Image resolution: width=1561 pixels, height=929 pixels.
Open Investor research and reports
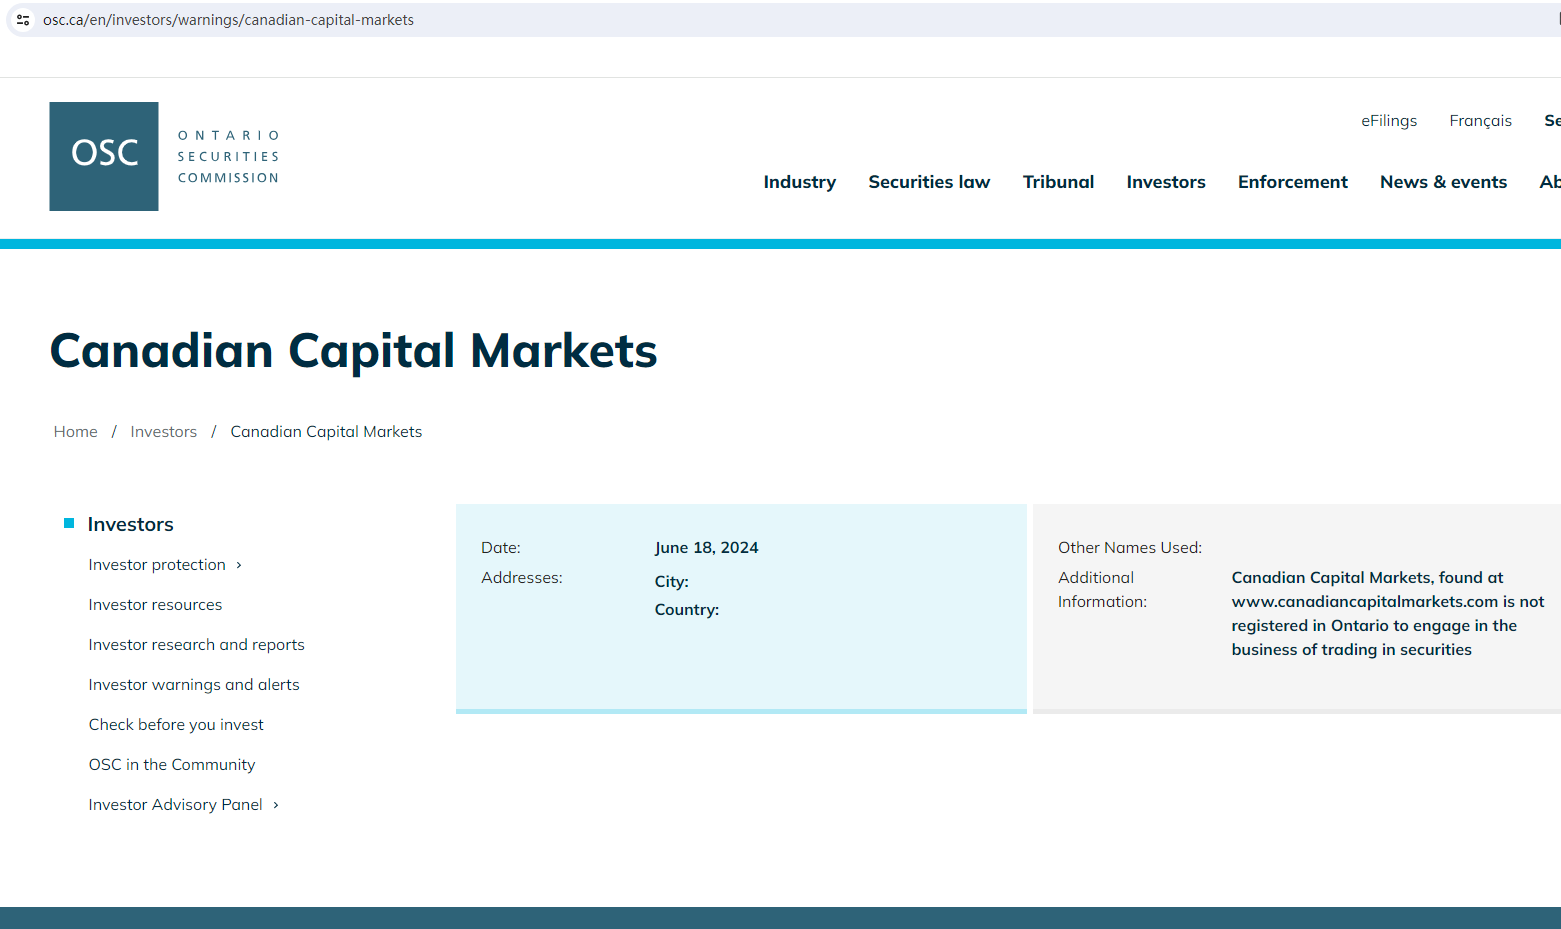196,645
